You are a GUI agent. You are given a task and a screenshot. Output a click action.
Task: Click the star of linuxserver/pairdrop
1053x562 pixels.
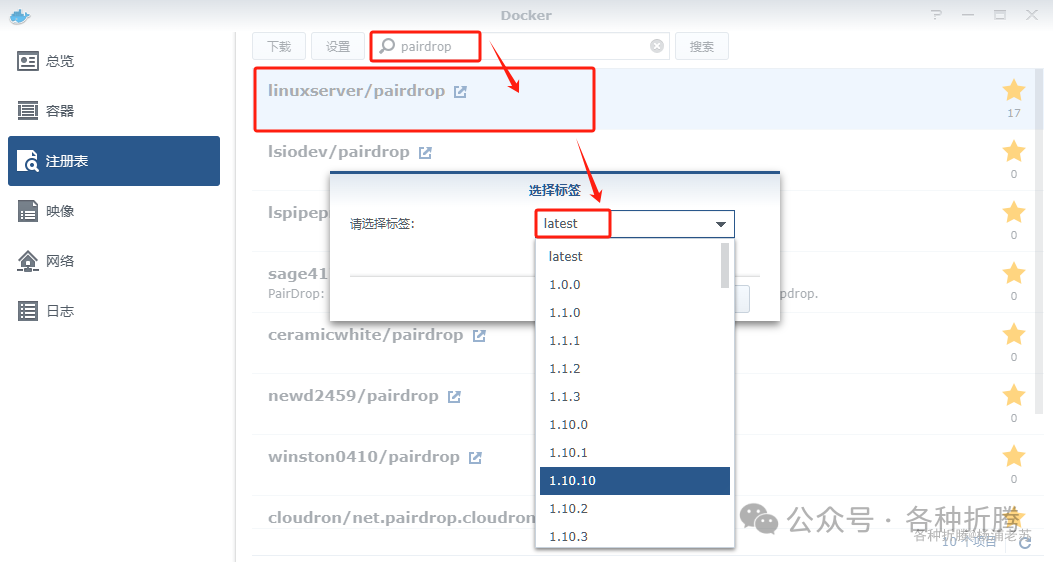[x=1013, y=90]
